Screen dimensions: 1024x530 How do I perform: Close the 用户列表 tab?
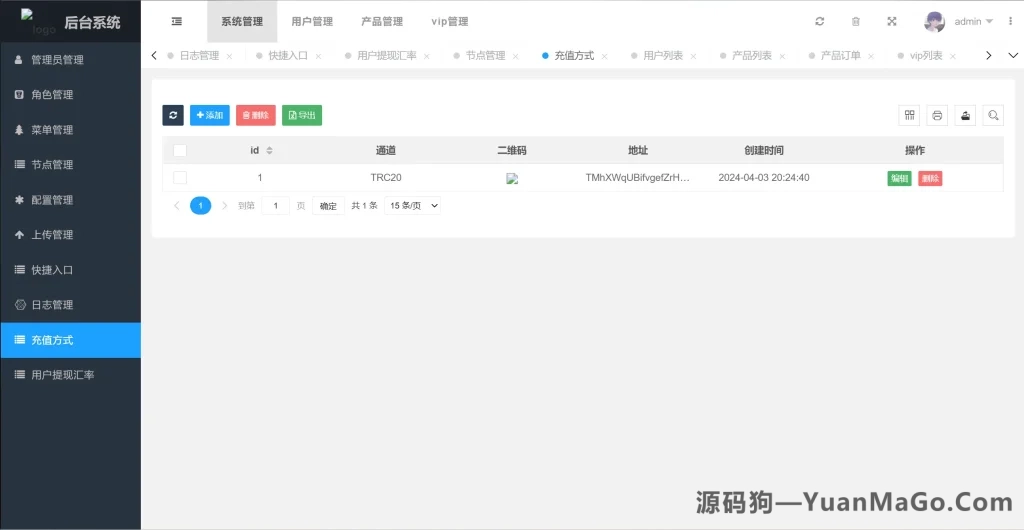click(693, 56)
